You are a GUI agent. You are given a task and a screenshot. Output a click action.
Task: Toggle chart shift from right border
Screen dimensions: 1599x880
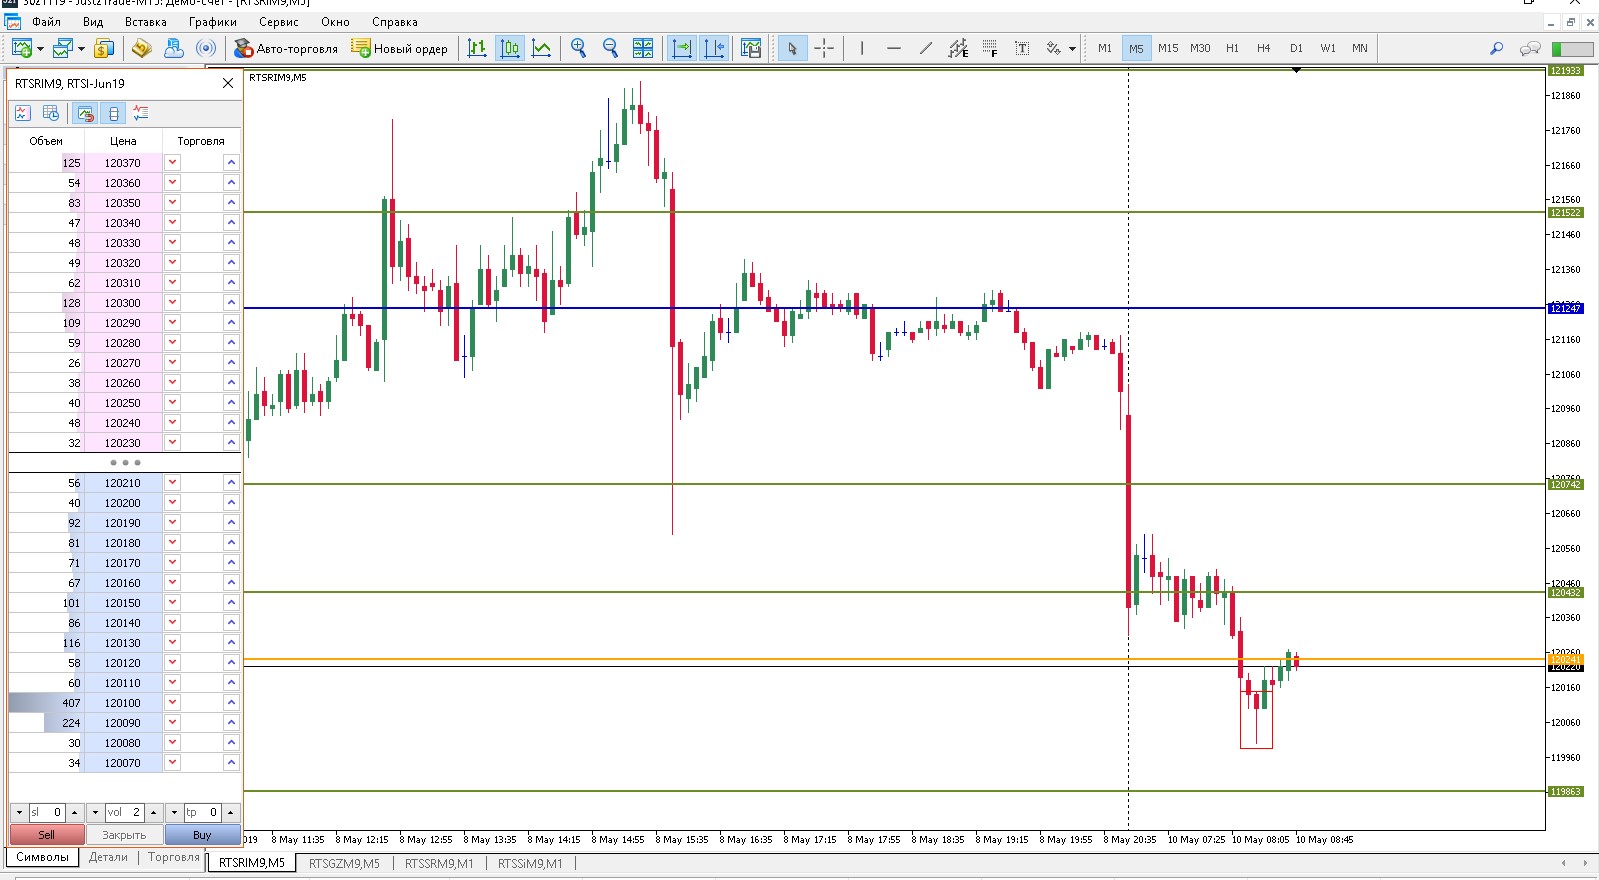click(x=714, y=48)
